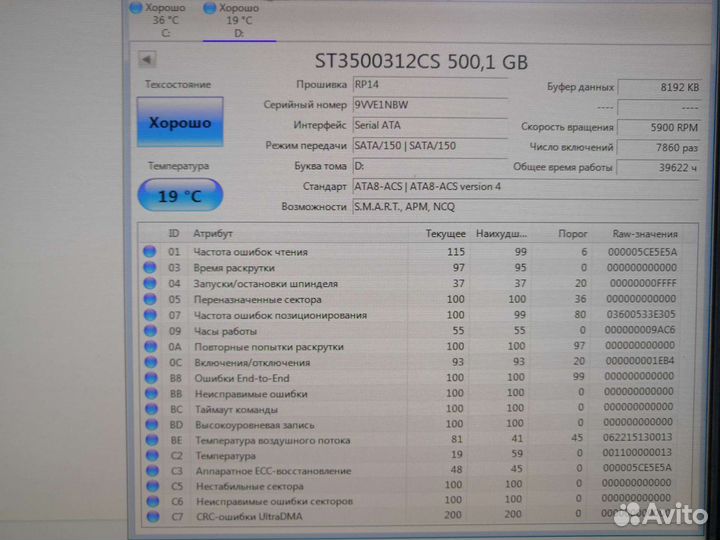
Task: Select the Нестабильные сектора attribute name
Action: (x=250, y=486)
